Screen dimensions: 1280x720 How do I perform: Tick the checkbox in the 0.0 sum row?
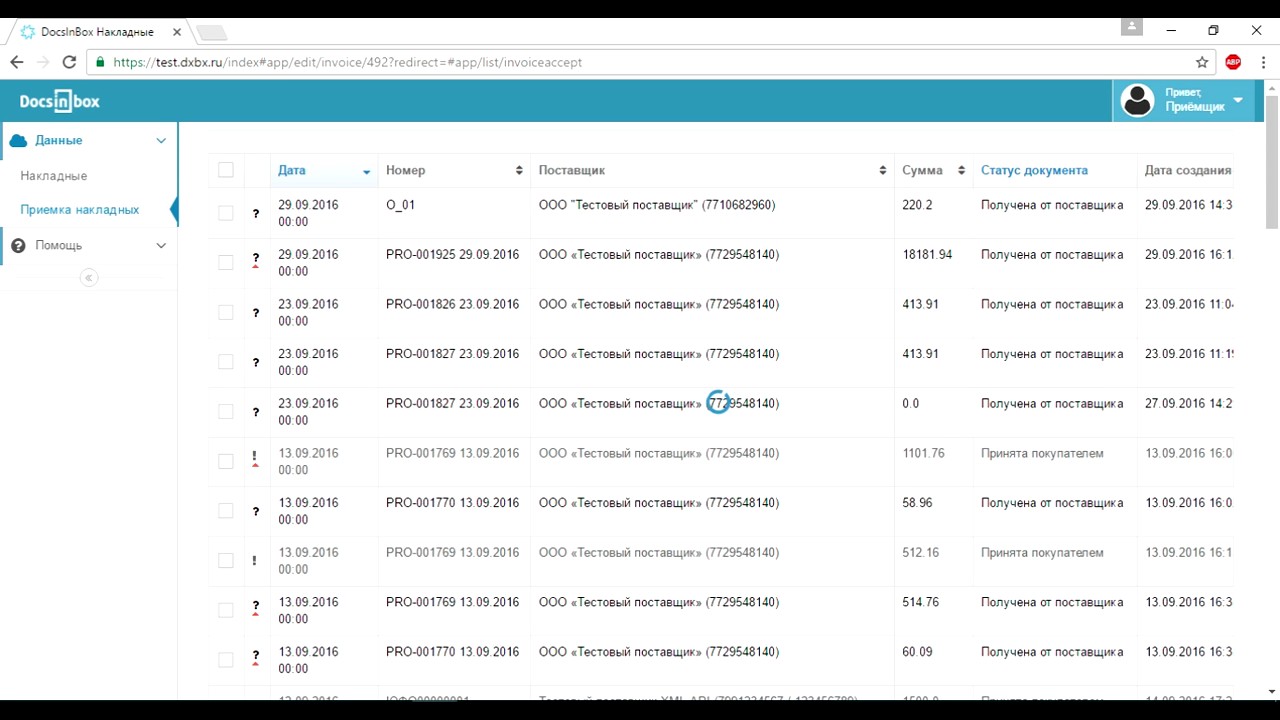coord(226,412)
